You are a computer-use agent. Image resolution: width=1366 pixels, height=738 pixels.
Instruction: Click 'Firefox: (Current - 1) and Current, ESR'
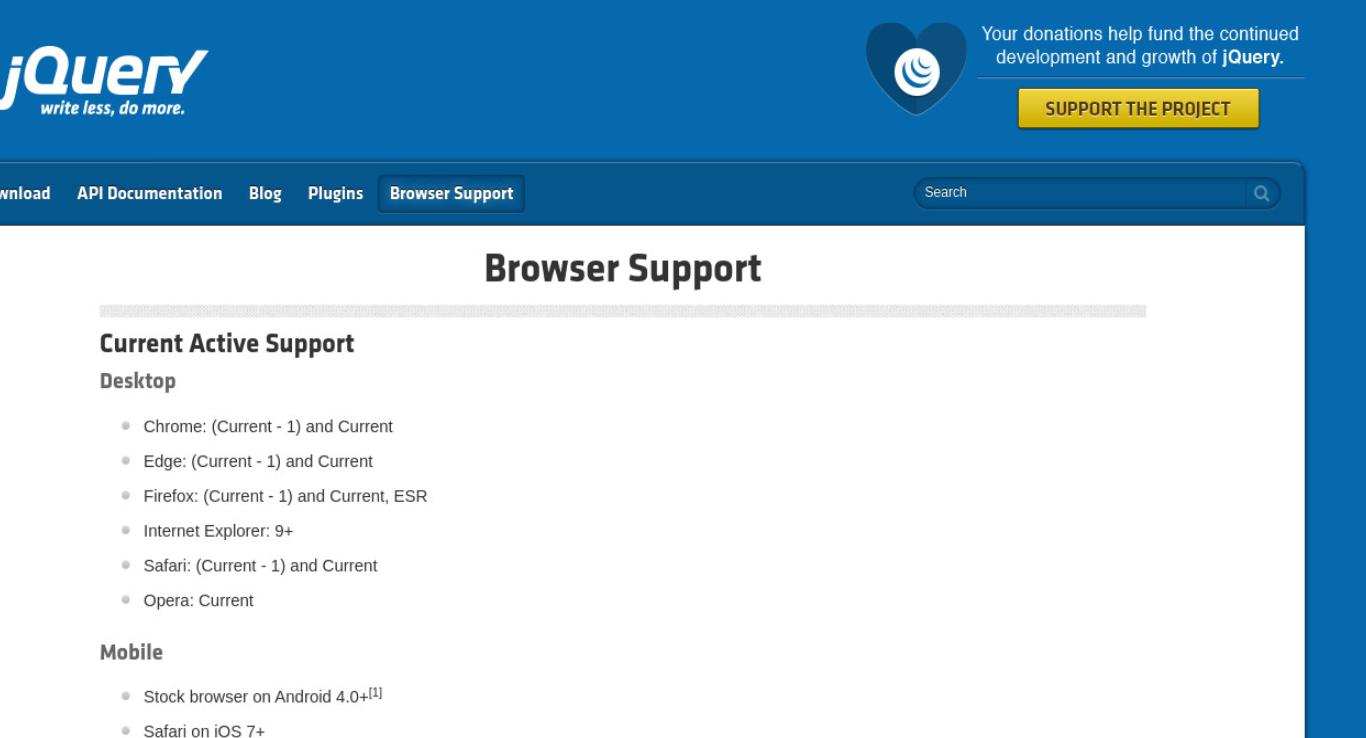[x=285, y=496]
